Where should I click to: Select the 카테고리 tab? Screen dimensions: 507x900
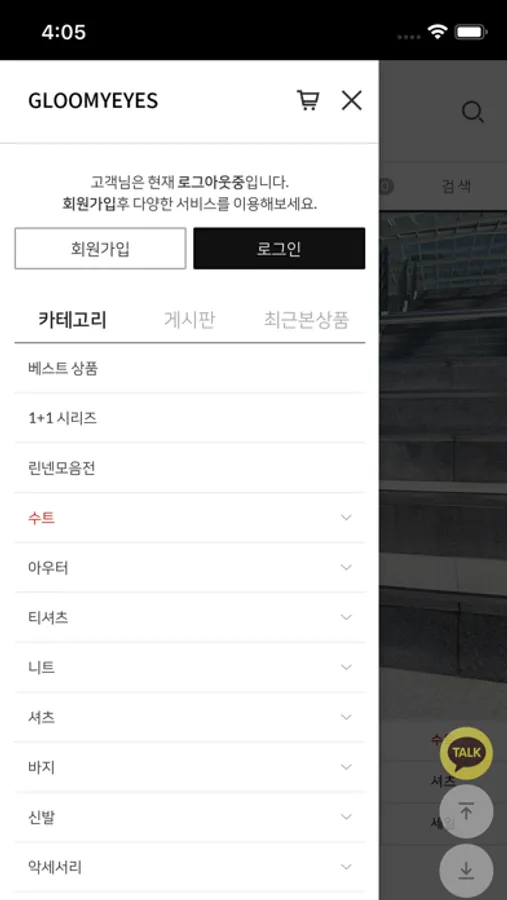pyautogui.click(x=72, y=319)
